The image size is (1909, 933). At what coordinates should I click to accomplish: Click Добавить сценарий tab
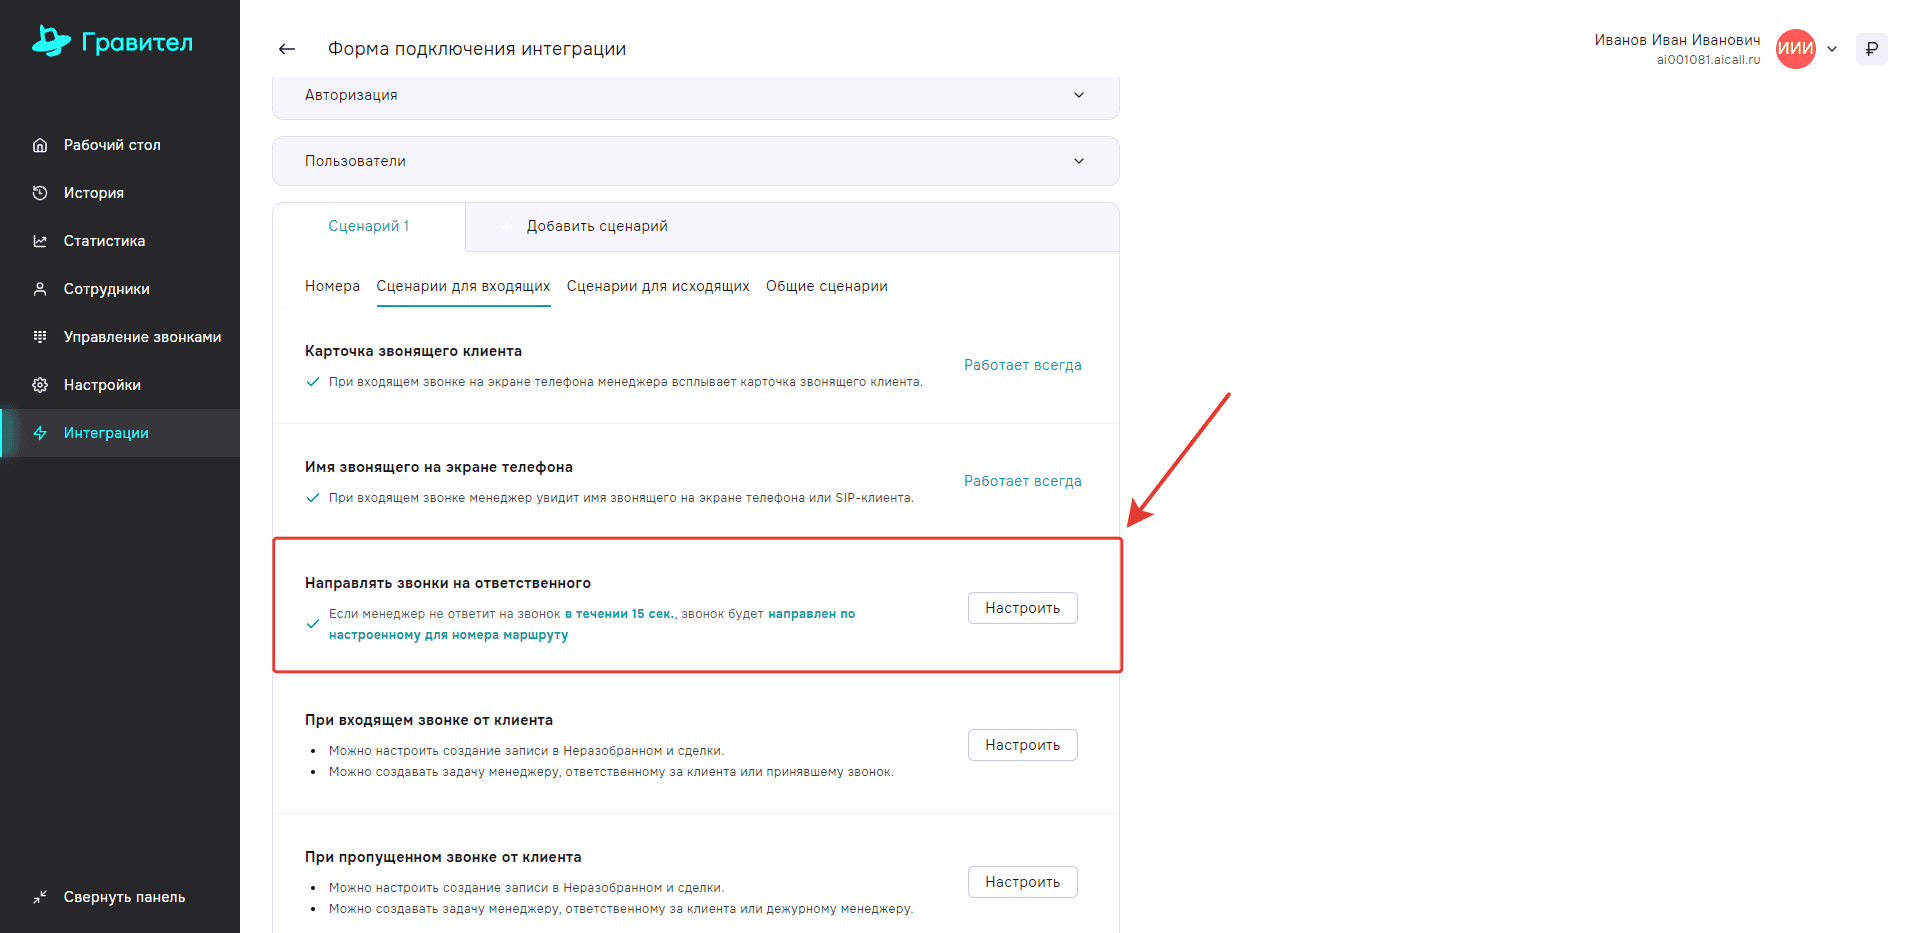(x=596, y=226)
